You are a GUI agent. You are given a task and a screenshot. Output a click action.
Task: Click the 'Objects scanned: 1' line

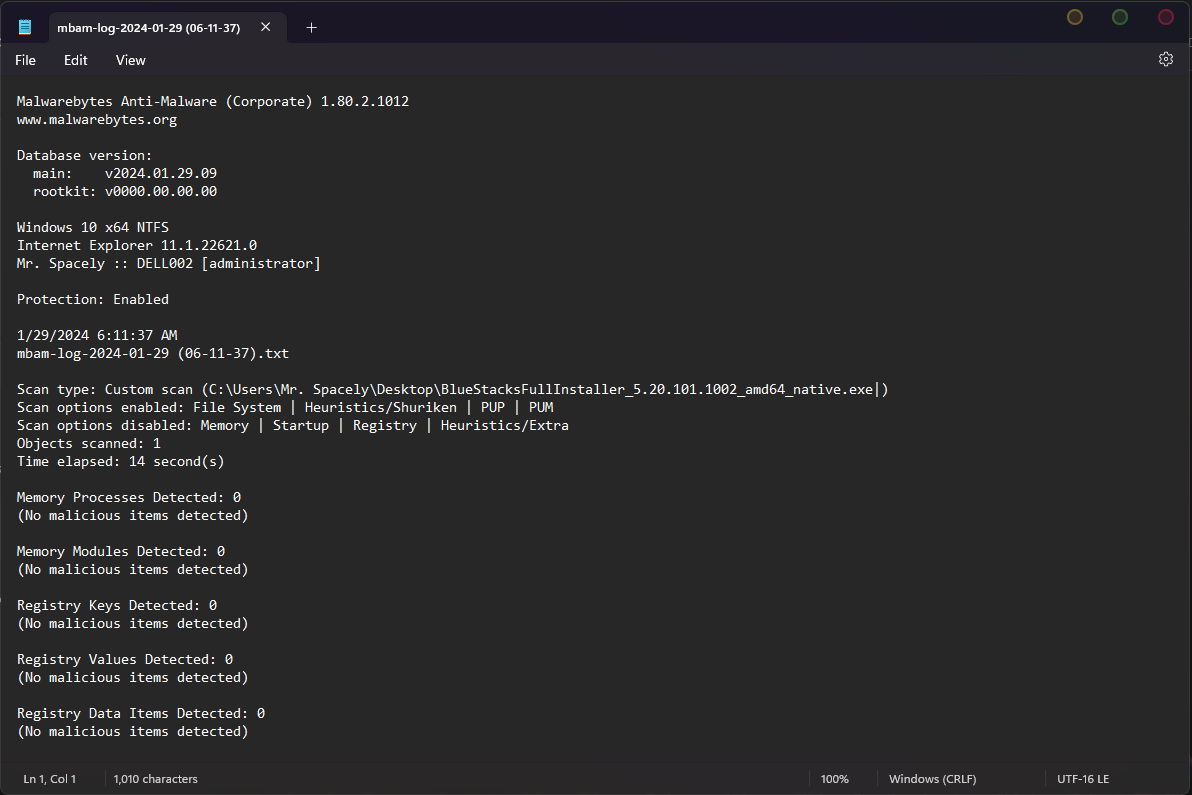[x=89, y=443]
